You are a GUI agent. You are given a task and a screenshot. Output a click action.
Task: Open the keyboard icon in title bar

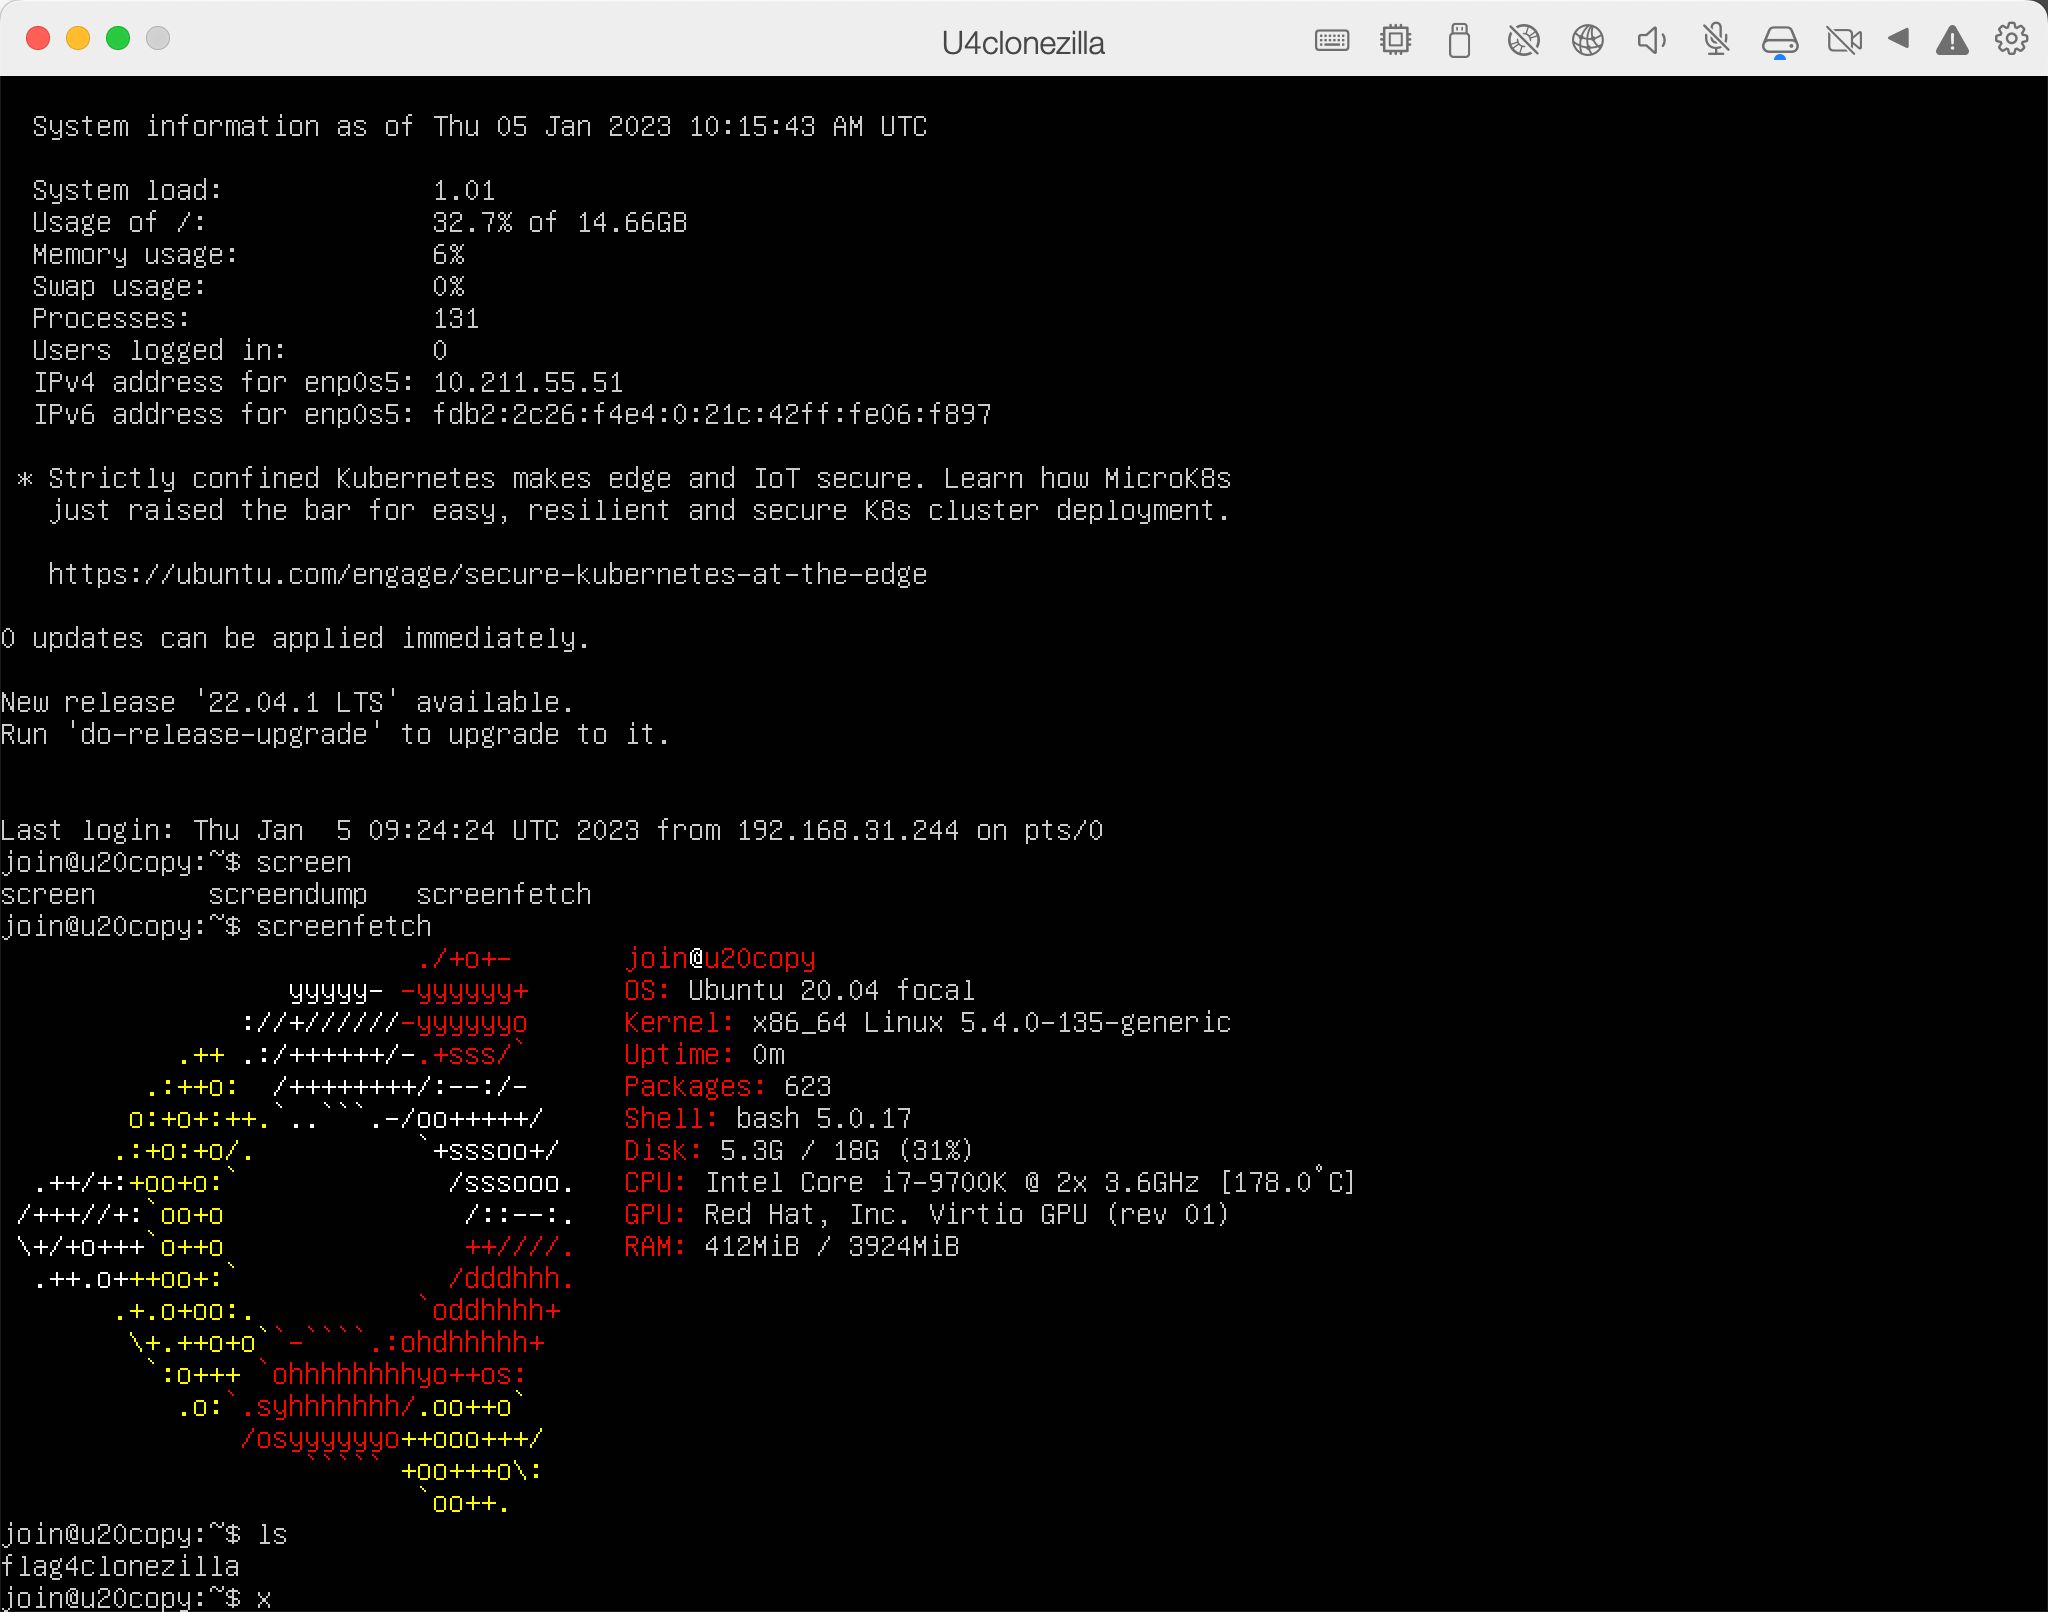click(x=1331, y=41)
